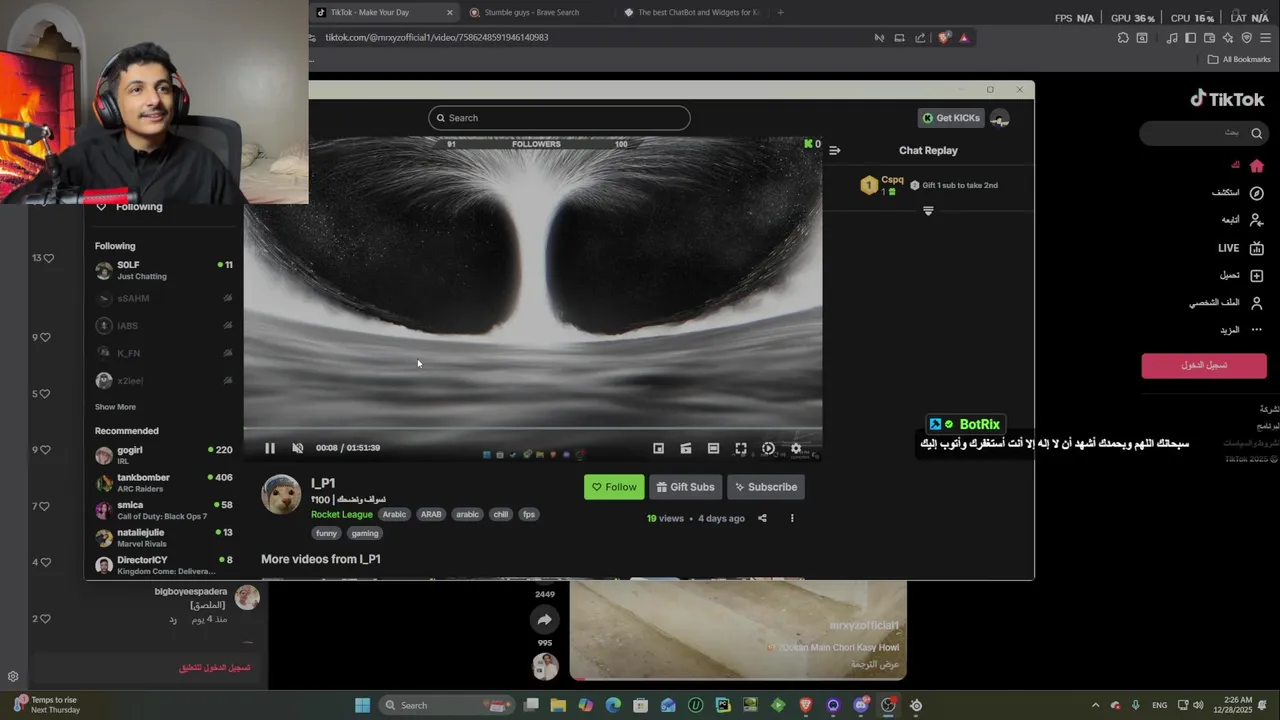Select the 'gaming' tag

coord(365,533)
